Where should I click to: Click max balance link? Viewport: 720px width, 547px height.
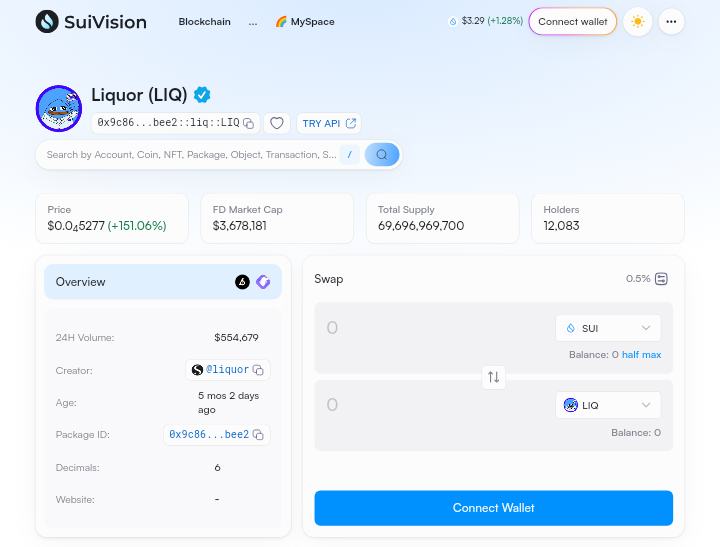[651, 355]
